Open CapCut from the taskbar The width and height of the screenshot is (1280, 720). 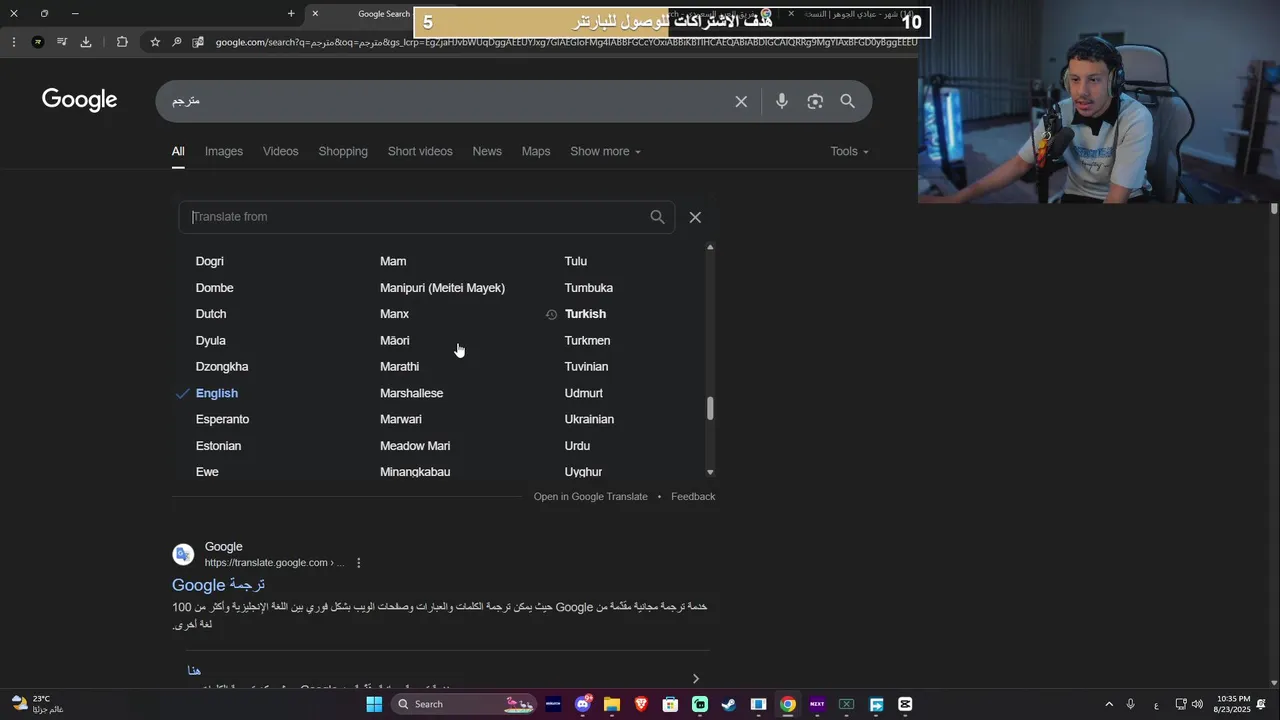(x=905, y=704)
